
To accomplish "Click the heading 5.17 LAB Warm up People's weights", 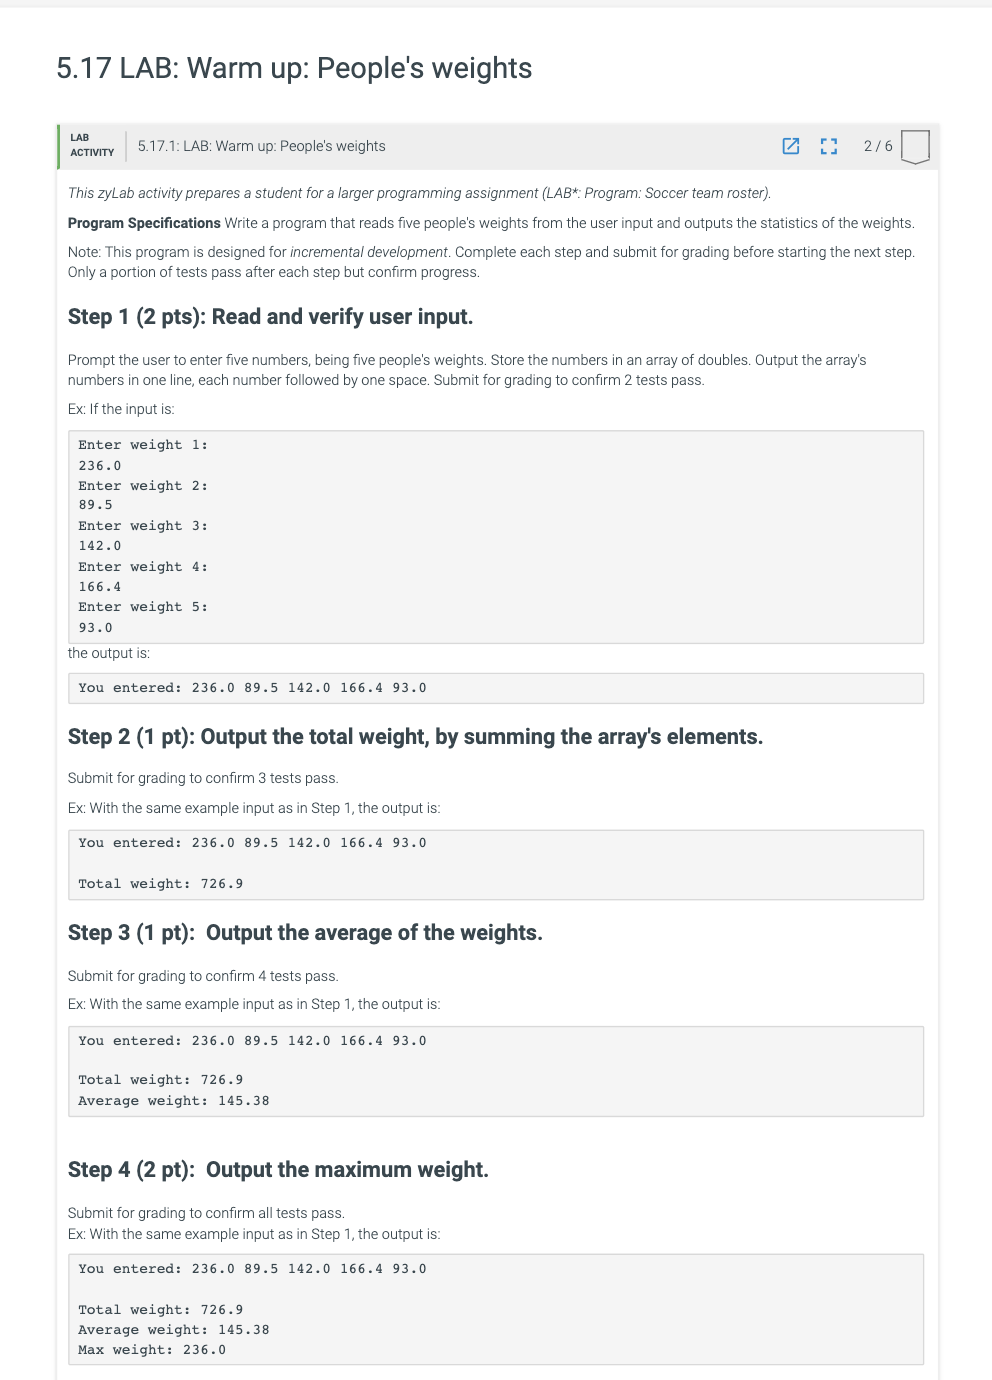I will click(x=294, y=68).
